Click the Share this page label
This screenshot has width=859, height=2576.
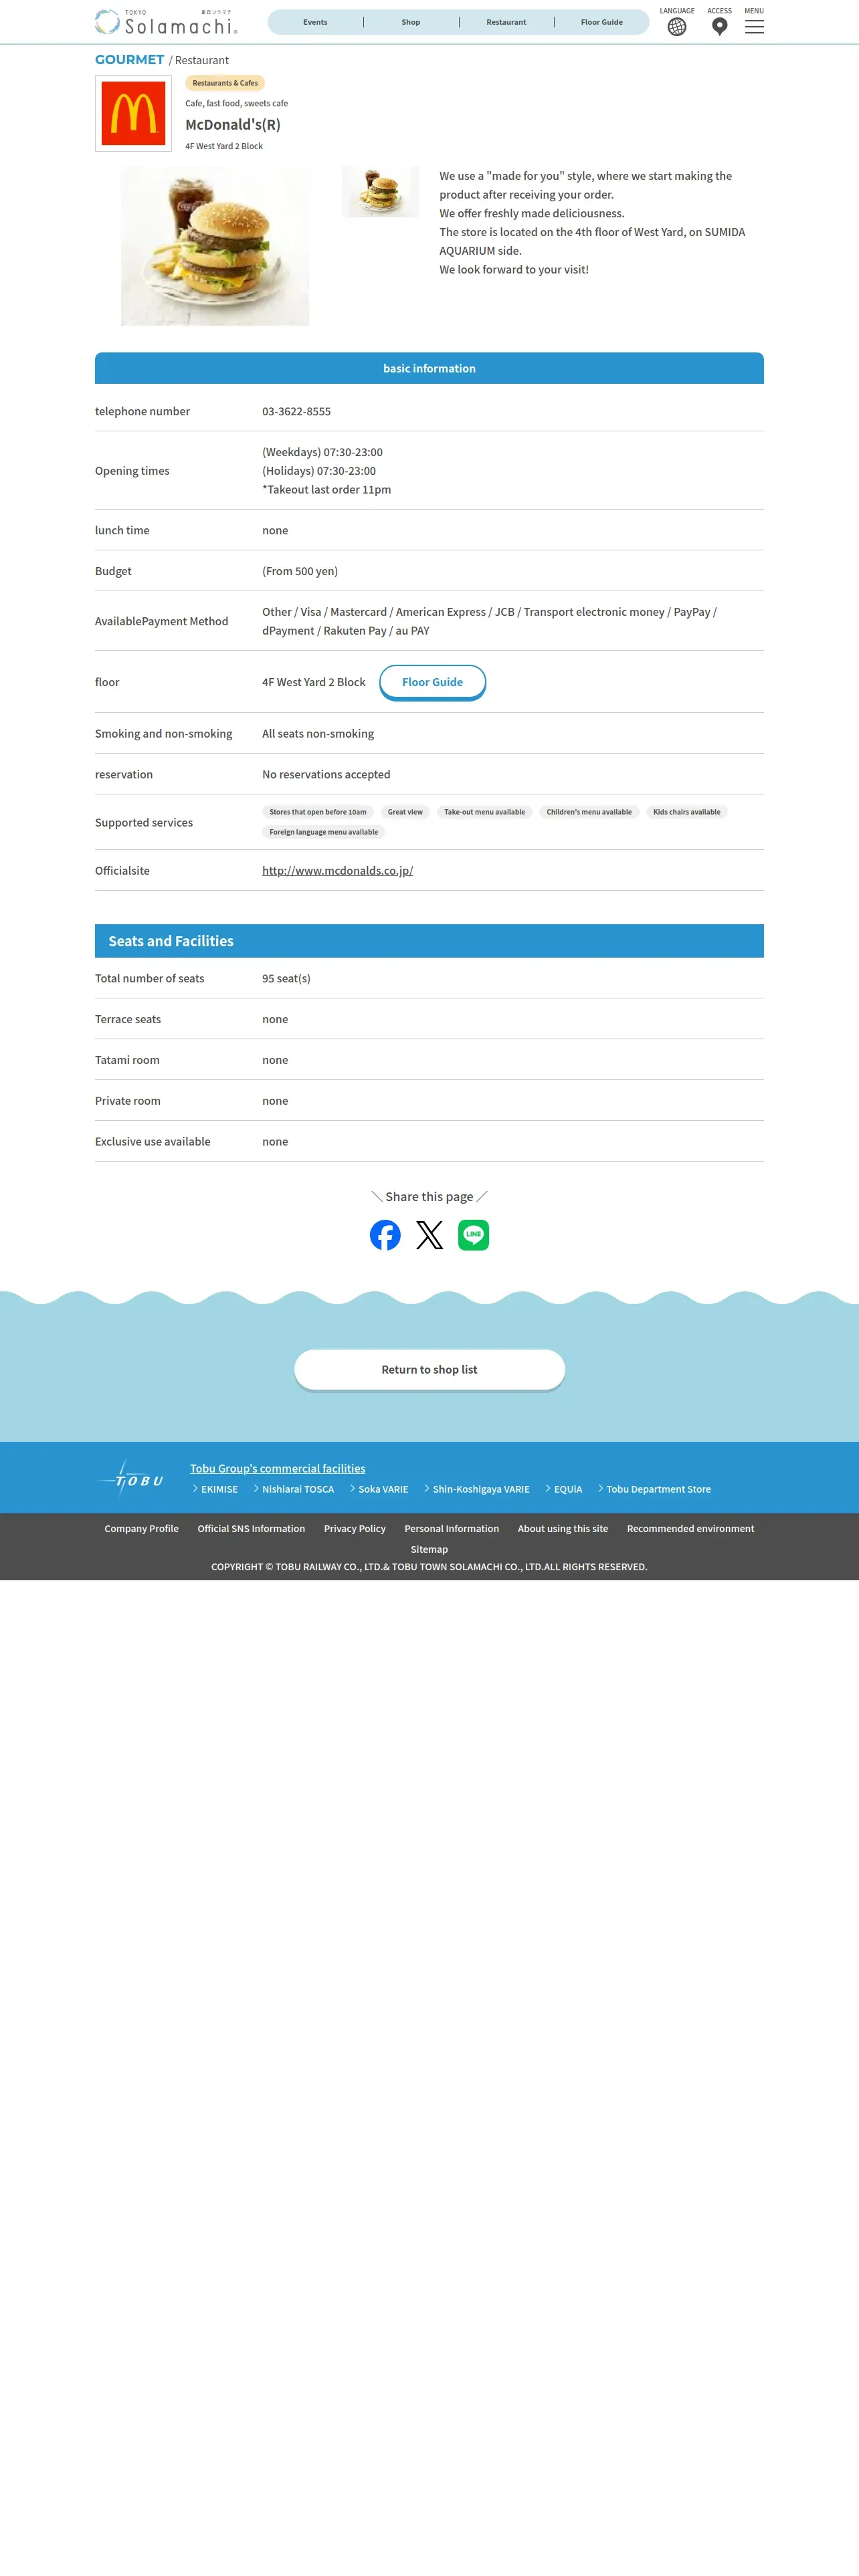(x=429, y=1197)
